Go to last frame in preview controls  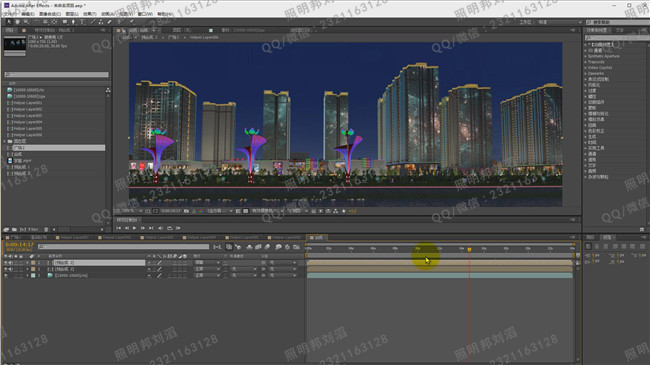point(151,228)
